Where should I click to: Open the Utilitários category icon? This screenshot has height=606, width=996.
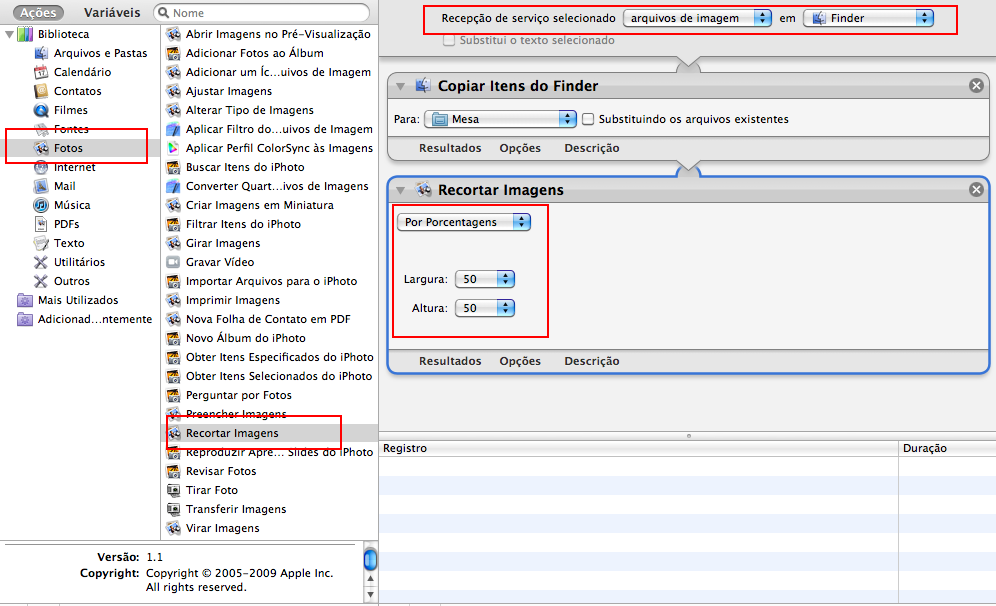pos(41,262)
